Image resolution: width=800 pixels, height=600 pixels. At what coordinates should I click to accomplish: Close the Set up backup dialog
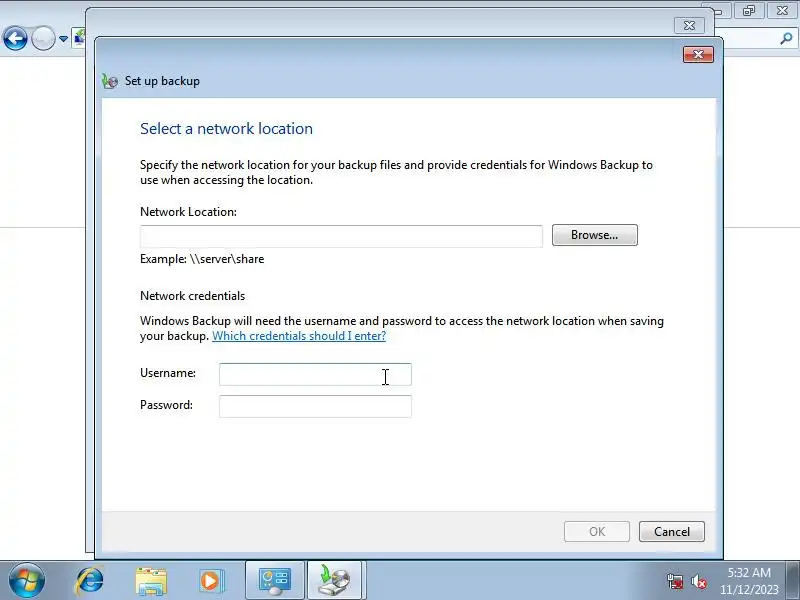pos(698,55)
